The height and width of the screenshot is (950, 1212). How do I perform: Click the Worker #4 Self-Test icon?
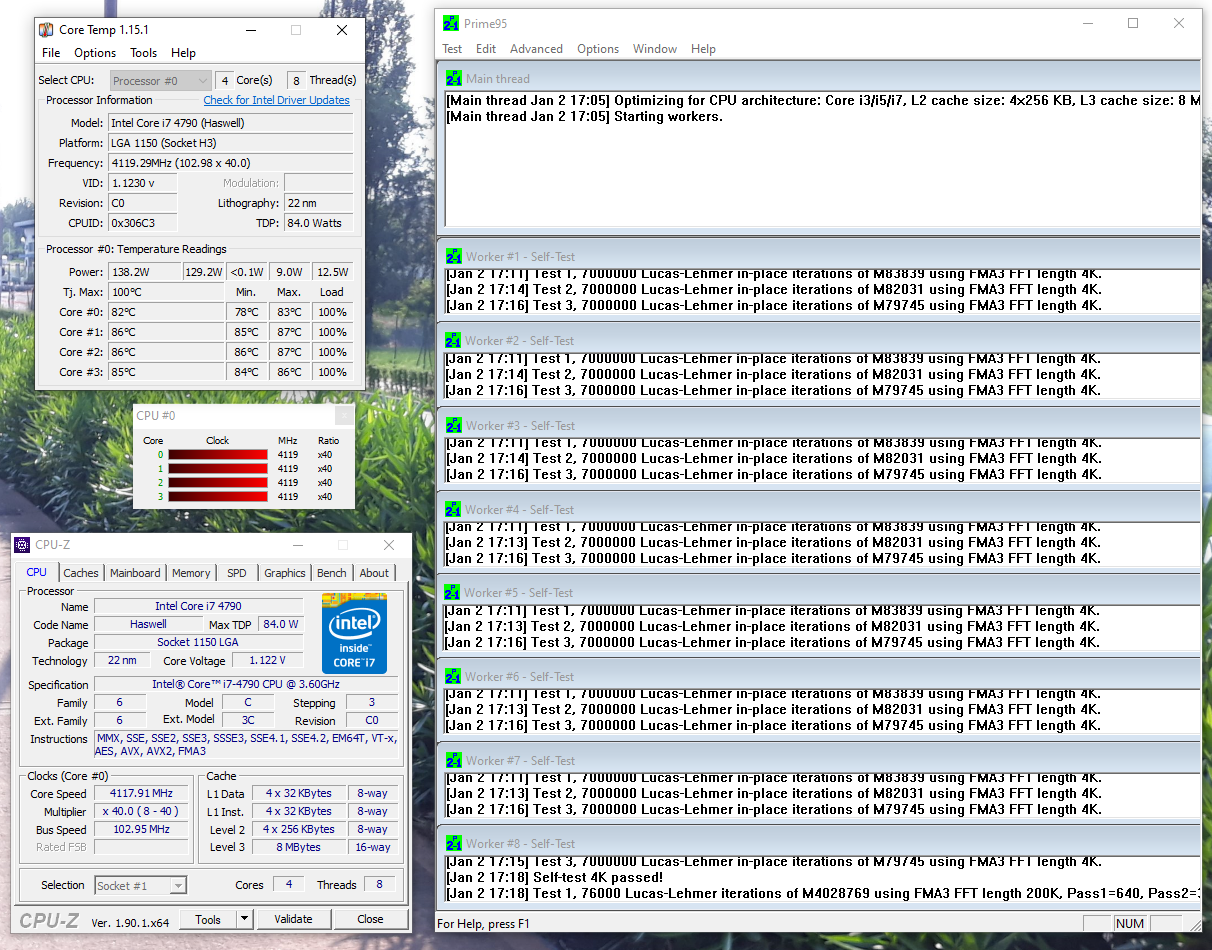pos(453,509)
